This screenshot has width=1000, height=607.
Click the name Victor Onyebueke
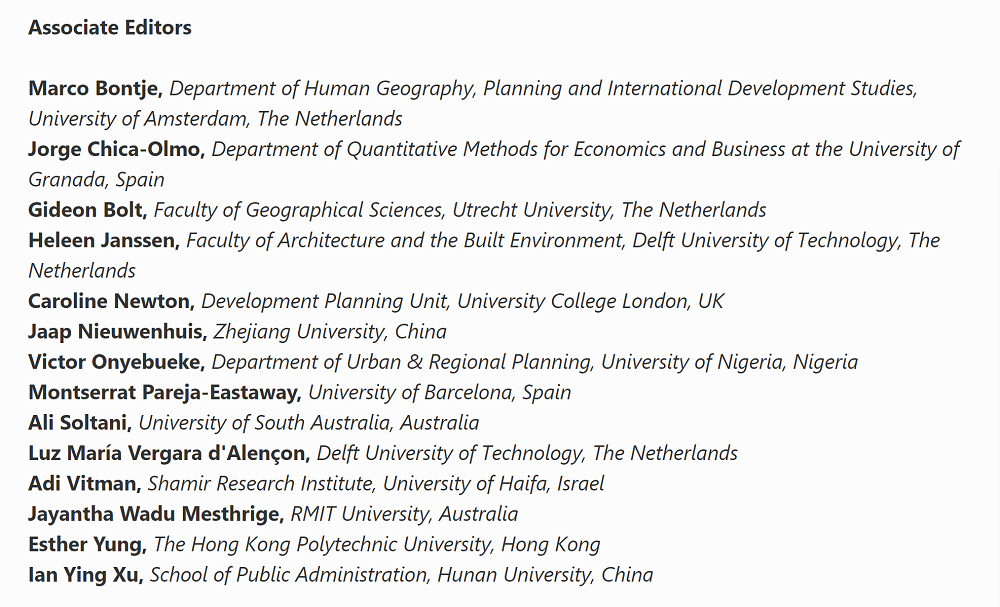115,362
